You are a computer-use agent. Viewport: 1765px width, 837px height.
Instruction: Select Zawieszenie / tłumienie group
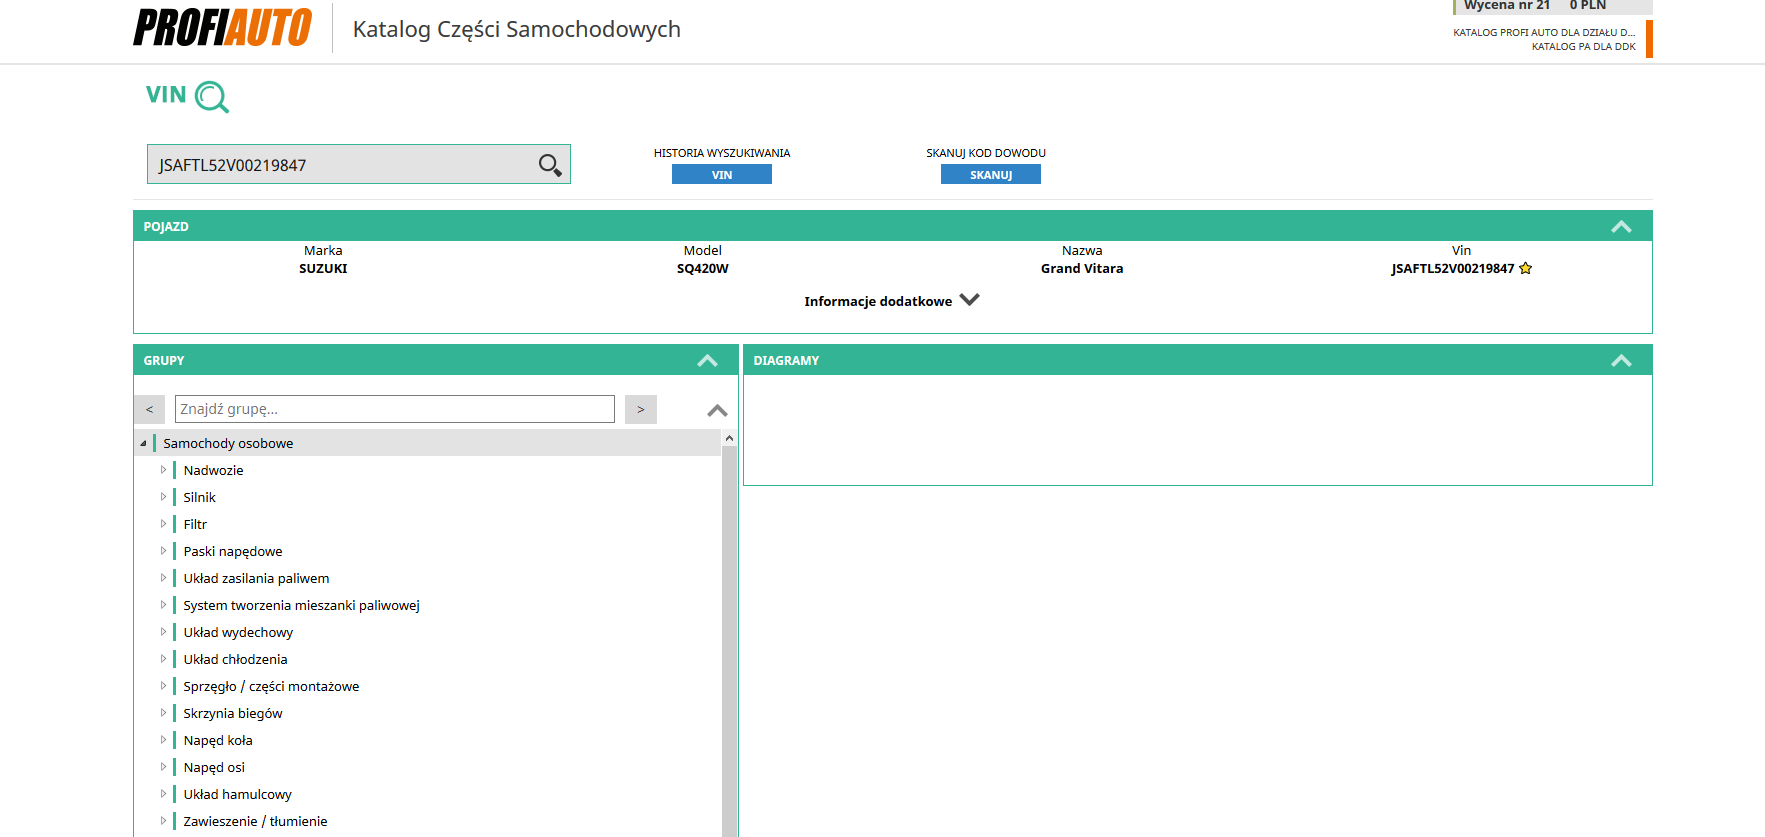(x=255, y=821)
